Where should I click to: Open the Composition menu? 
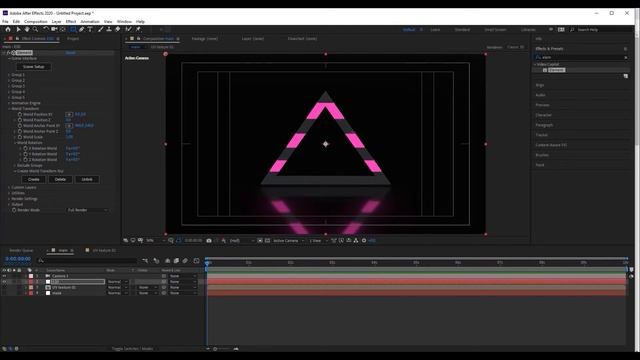(36, 22)
